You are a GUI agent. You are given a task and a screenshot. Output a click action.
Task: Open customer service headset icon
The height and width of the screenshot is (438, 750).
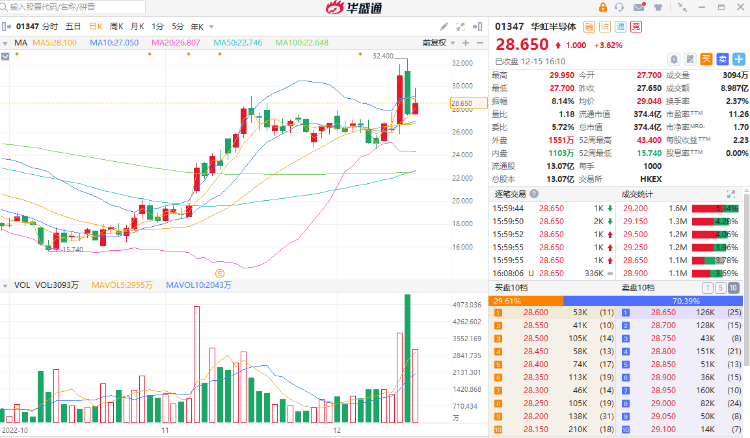[x=619, y=7]
